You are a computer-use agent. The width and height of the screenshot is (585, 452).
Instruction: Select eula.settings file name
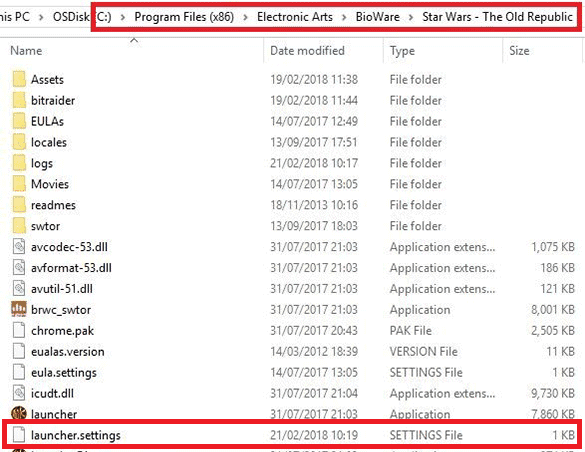click(x=64, y=373)
